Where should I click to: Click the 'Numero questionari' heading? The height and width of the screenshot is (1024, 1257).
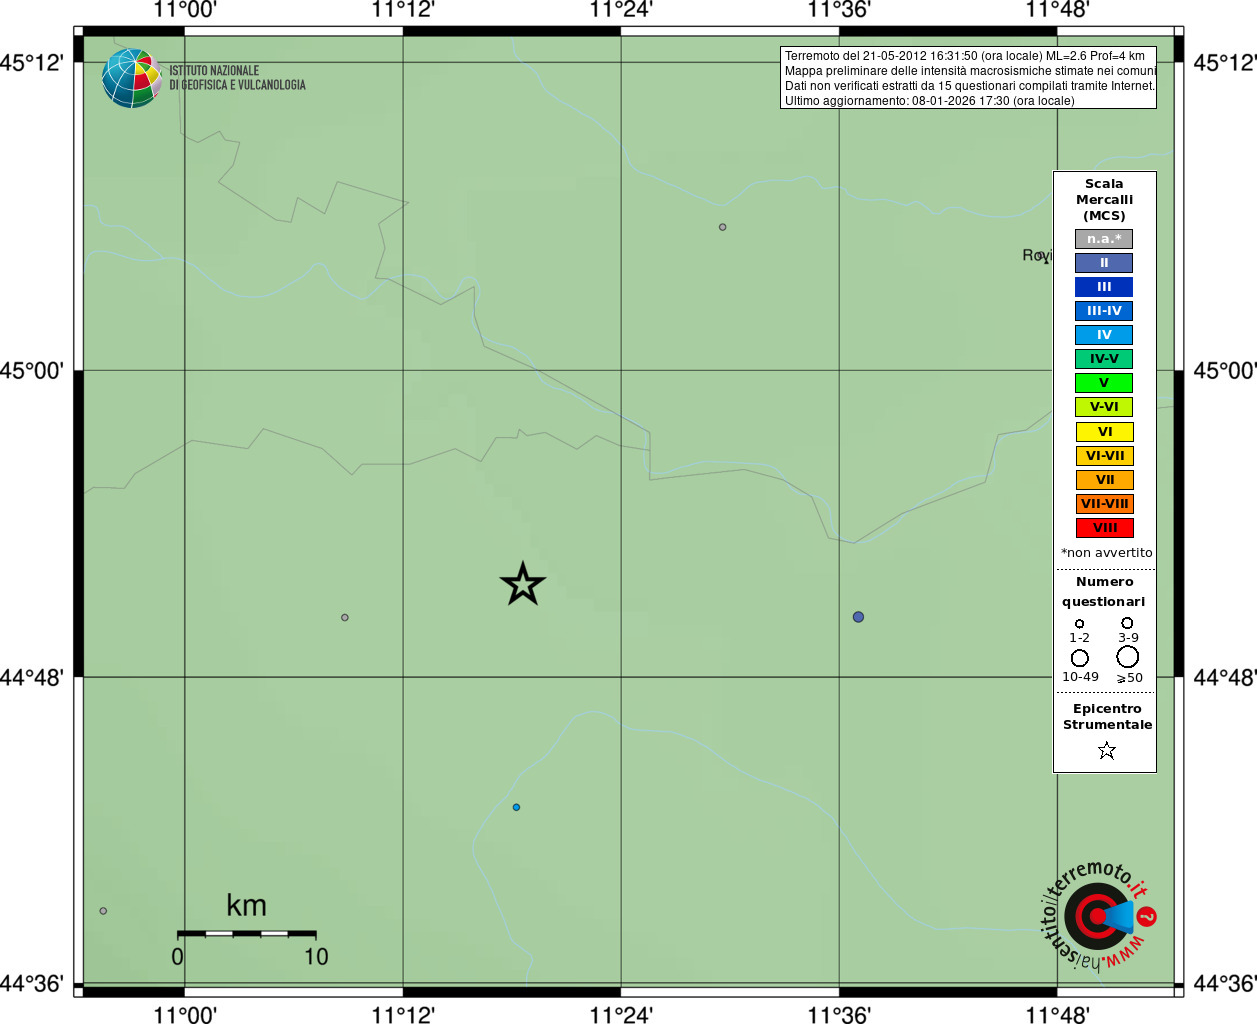click(1104, 592)
